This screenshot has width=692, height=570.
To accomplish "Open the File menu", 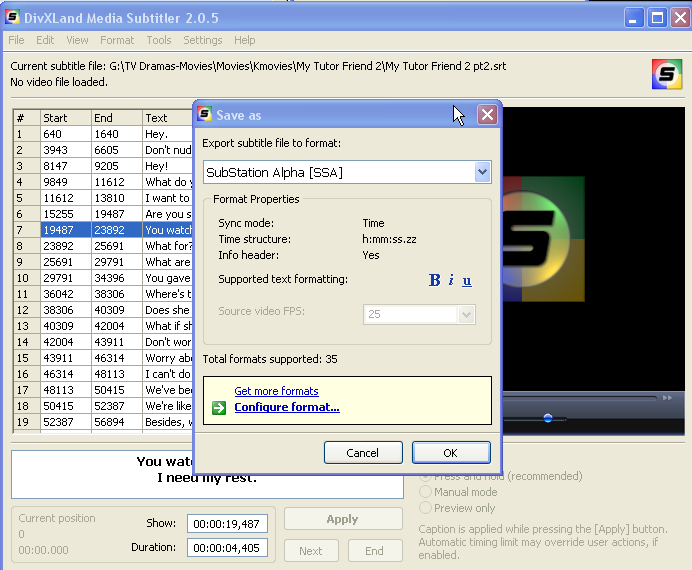I will pos(16,40).
